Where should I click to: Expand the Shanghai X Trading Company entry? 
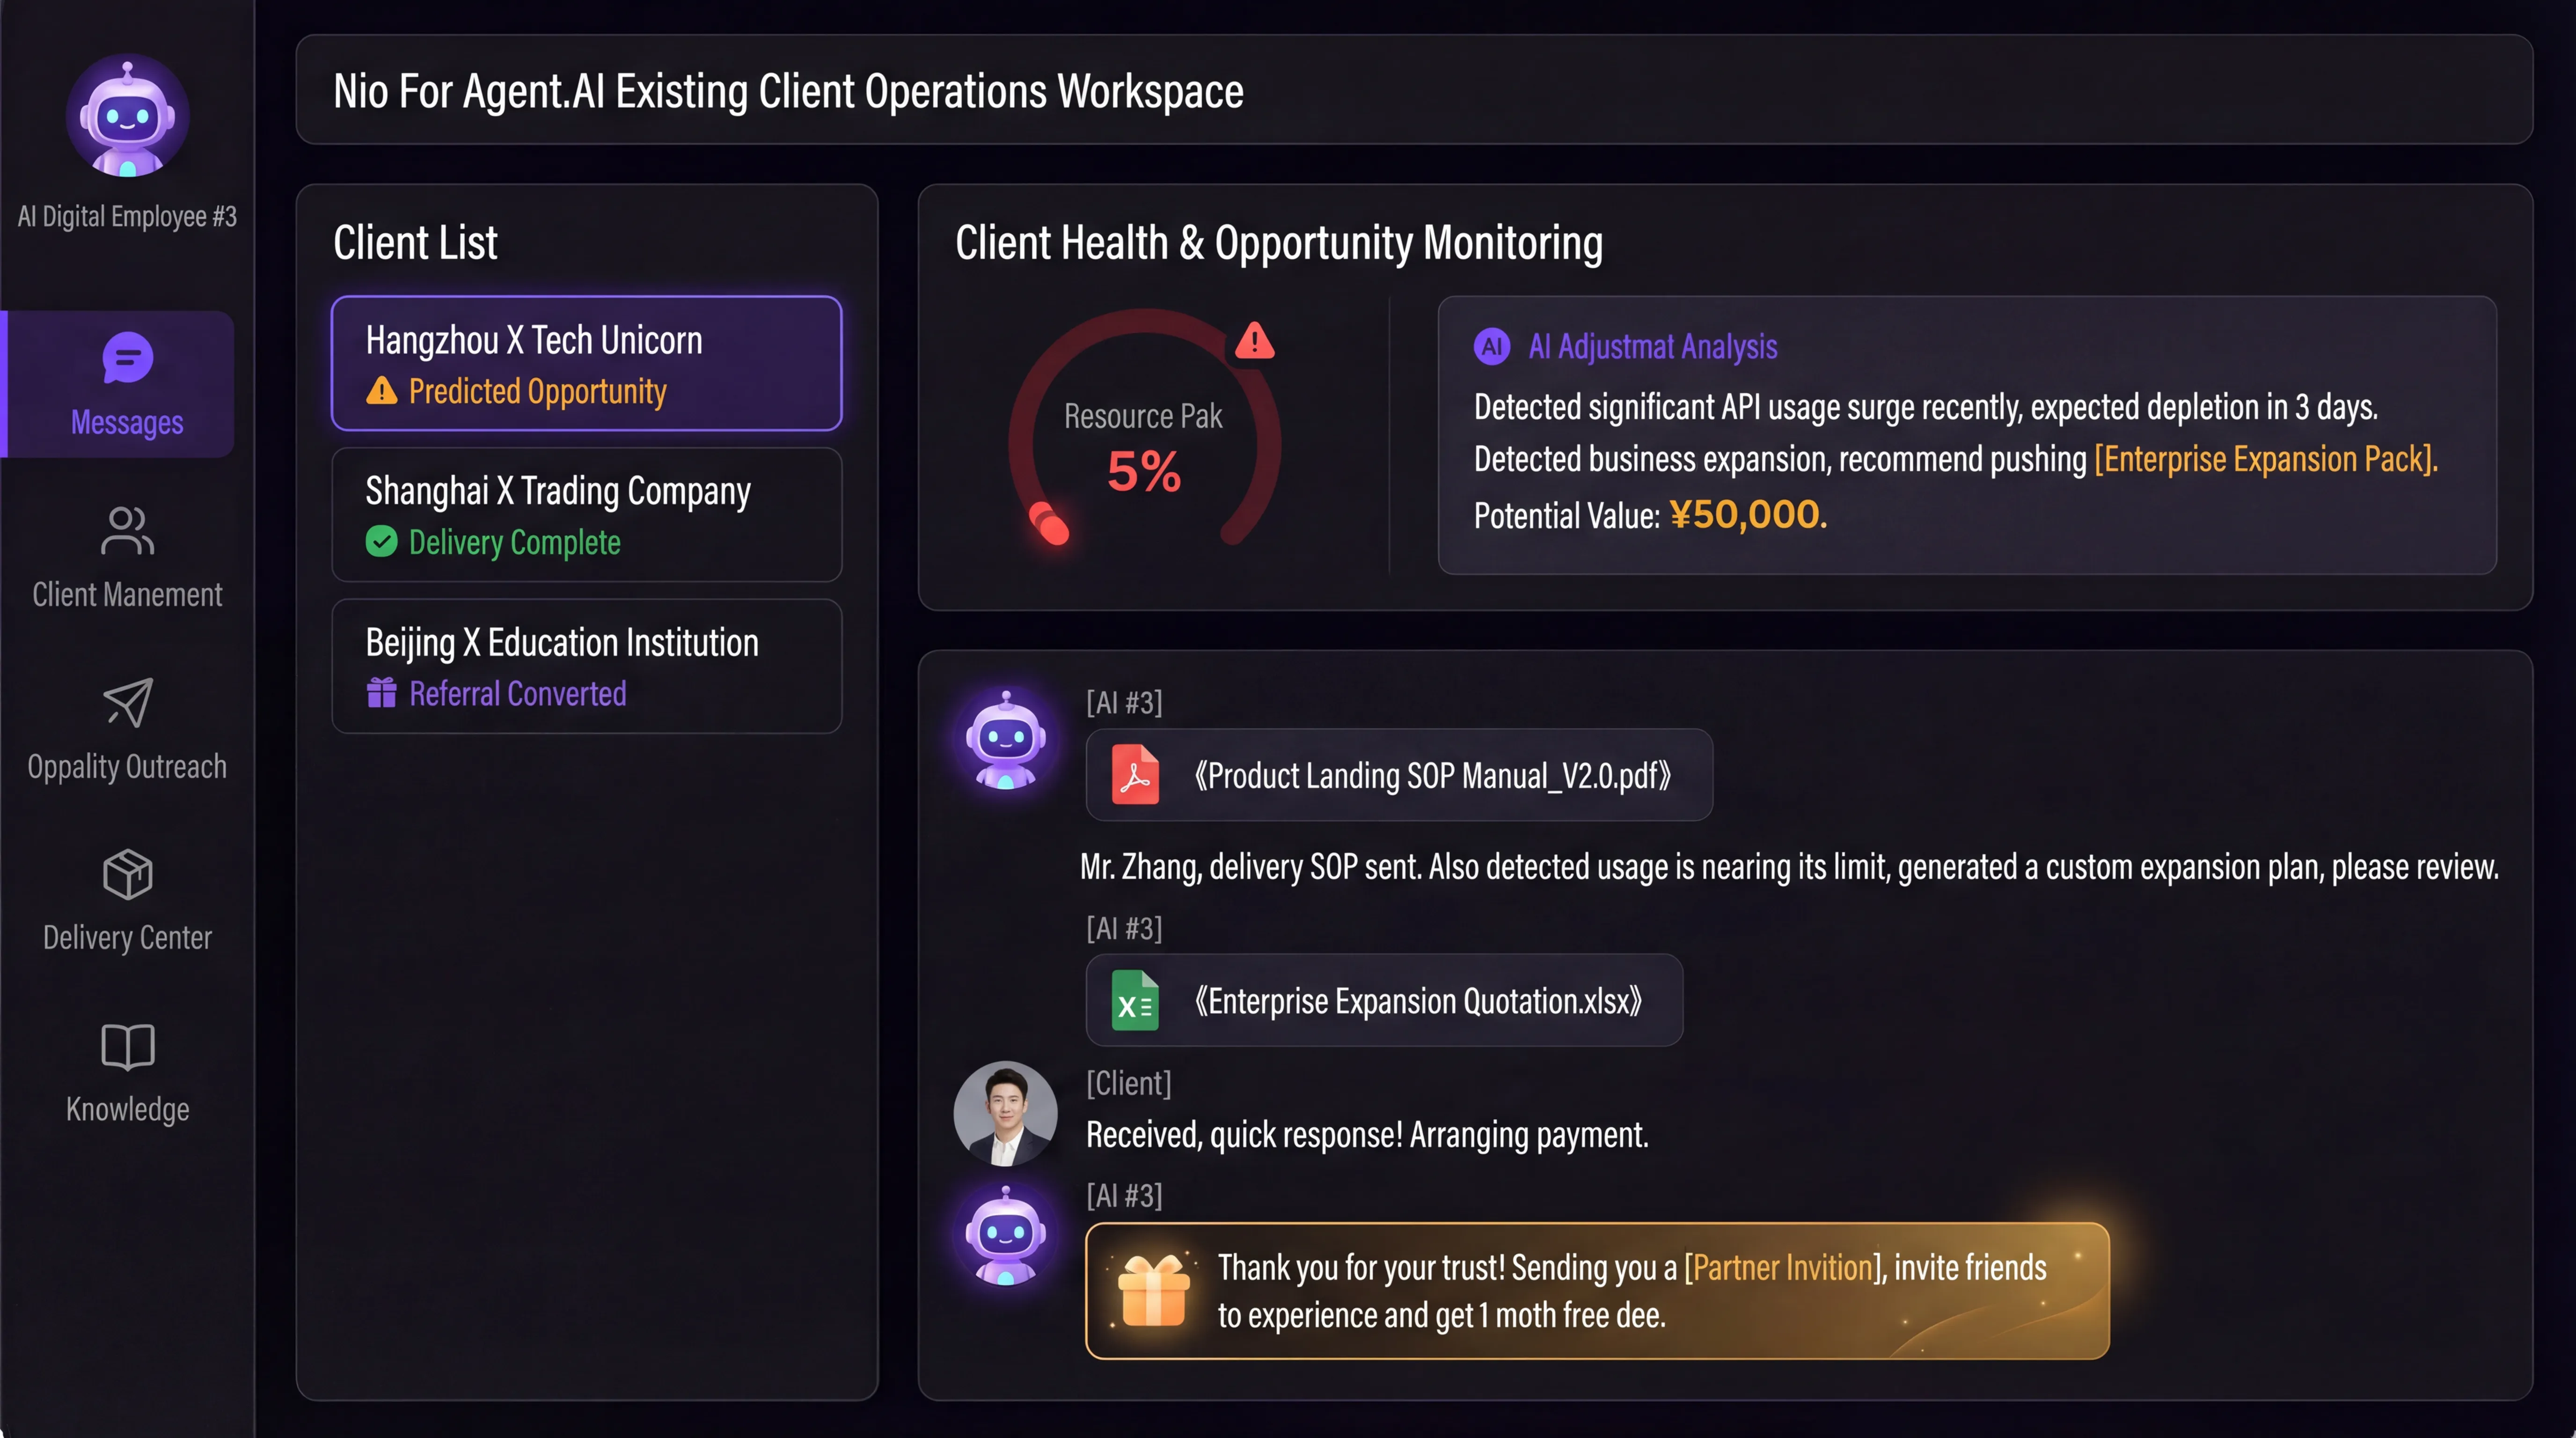pyautogui.click(x=586, y=515)
